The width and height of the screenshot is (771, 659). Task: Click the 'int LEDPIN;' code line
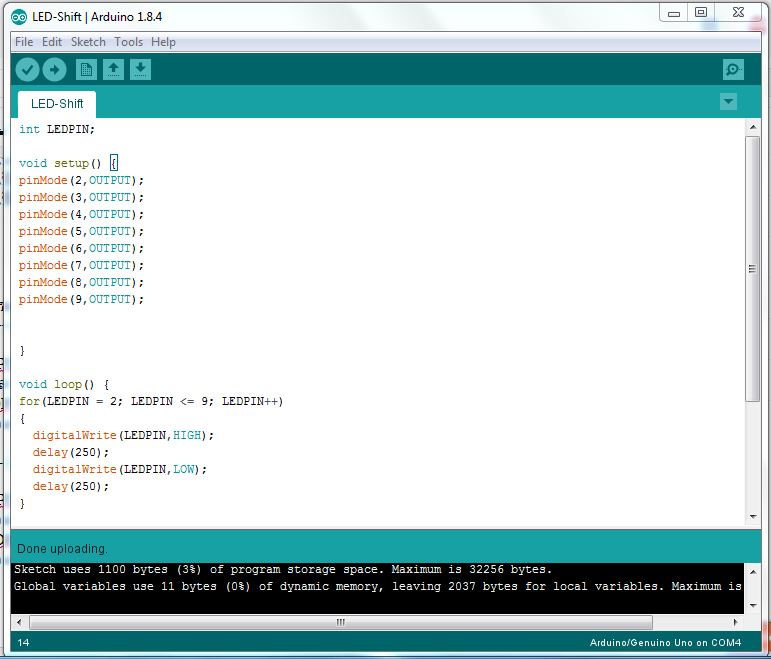coord(57,129)
